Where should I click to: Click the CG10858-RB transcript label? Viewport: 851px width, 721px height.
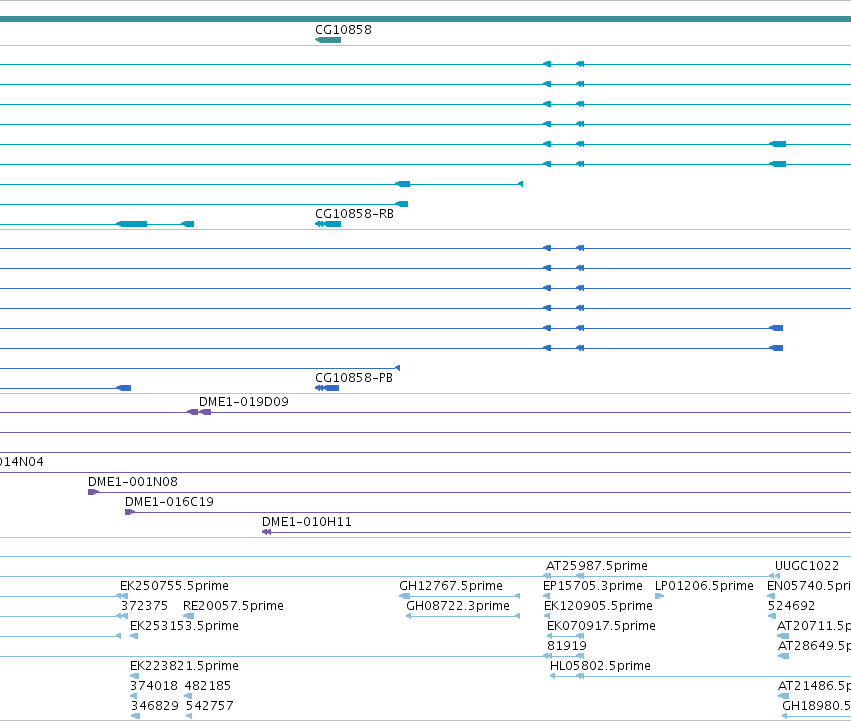click(x=354, y=214)
